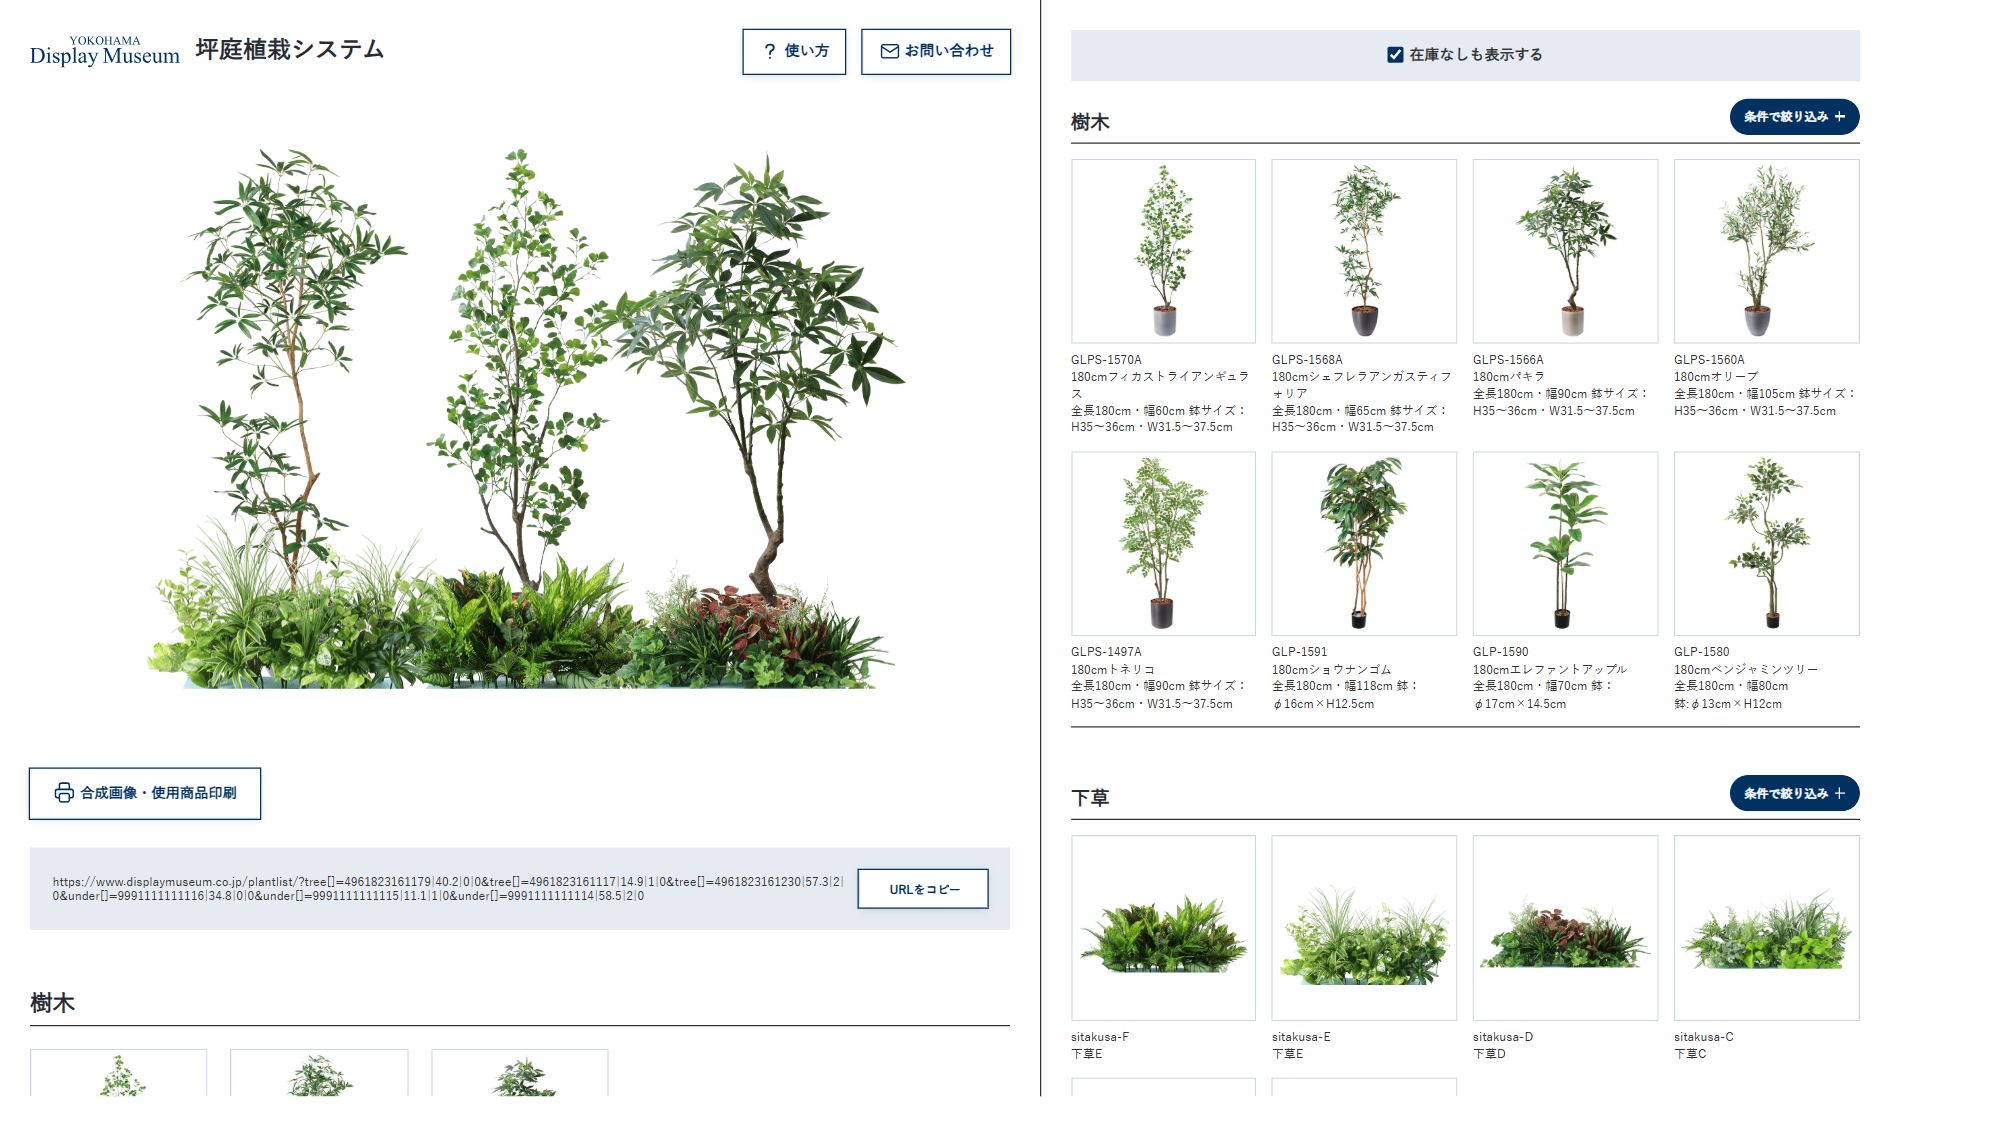This screenshot has width=2000, height=1125.
Task: Expand 条件で絞り込み filter for 下草
Action: 1794,793
